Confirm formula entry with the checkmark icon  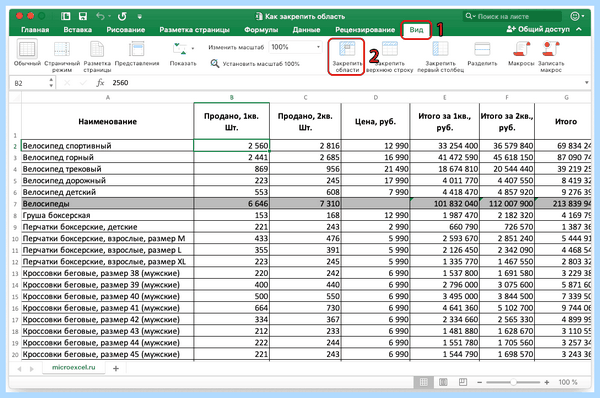click(83, 83)
